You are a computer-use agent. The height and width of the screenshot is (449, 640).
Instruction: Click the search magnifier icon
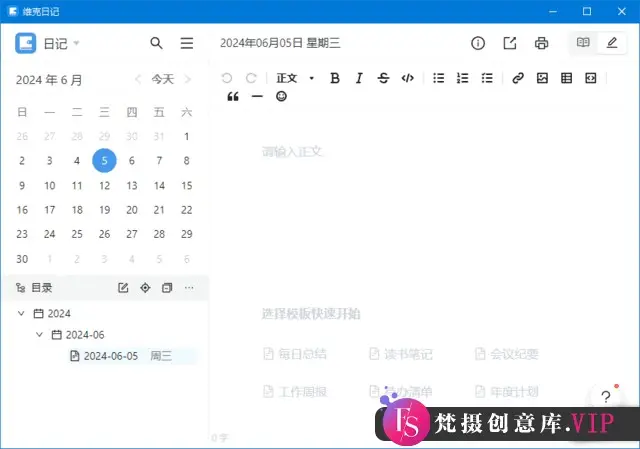(x=156, y=43)
